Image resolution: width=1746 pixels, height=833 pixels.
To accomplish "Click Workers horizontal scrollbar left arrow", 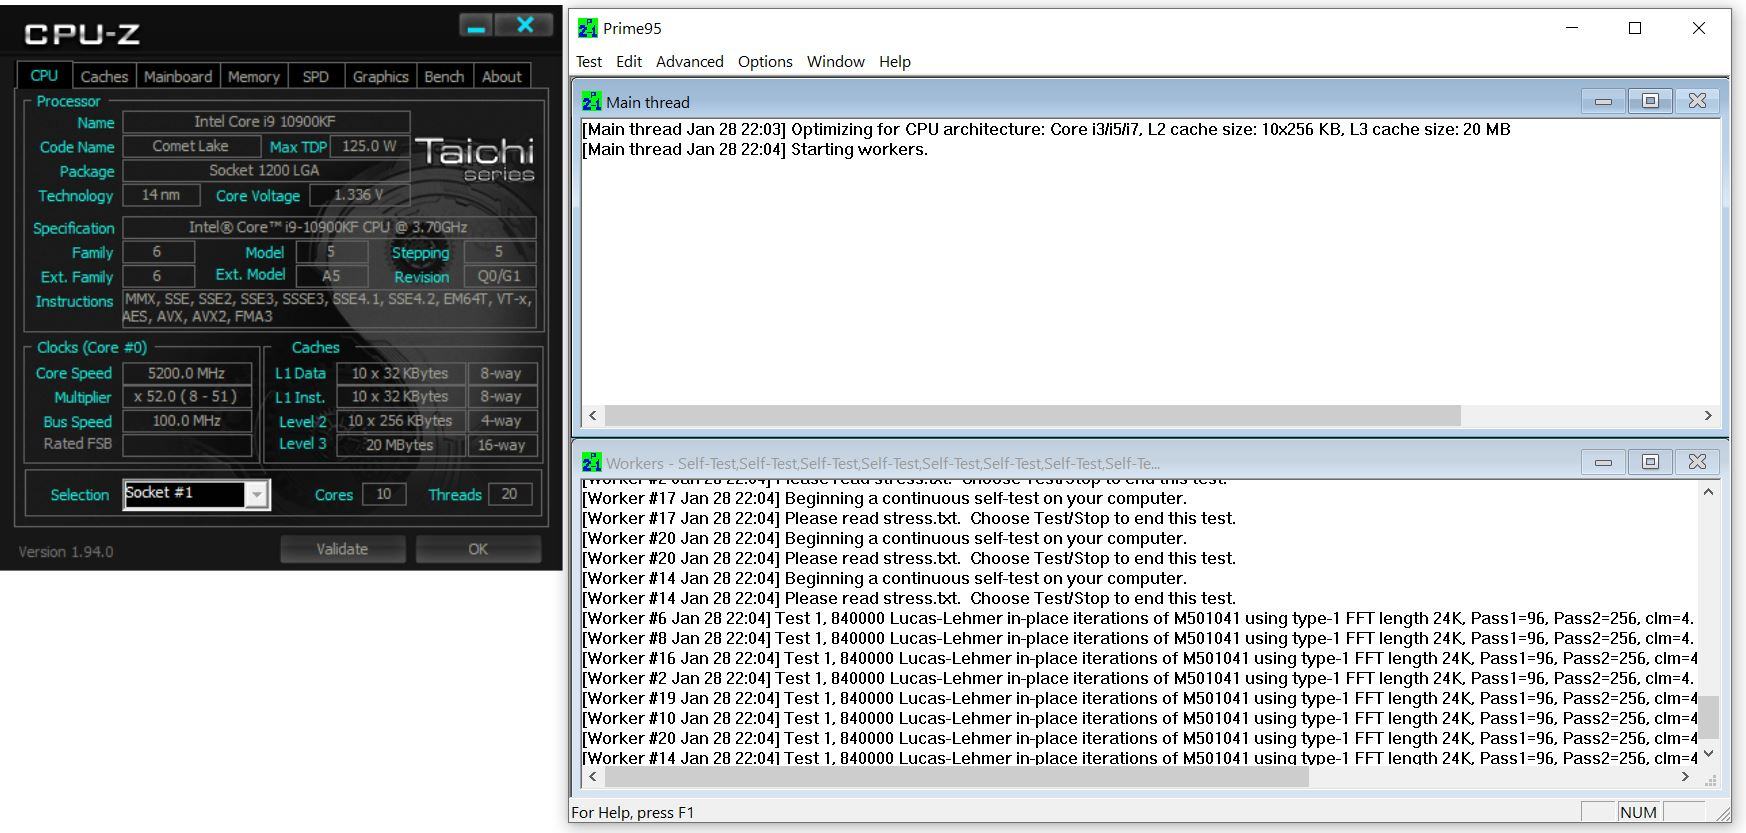I will coord(593,777).
